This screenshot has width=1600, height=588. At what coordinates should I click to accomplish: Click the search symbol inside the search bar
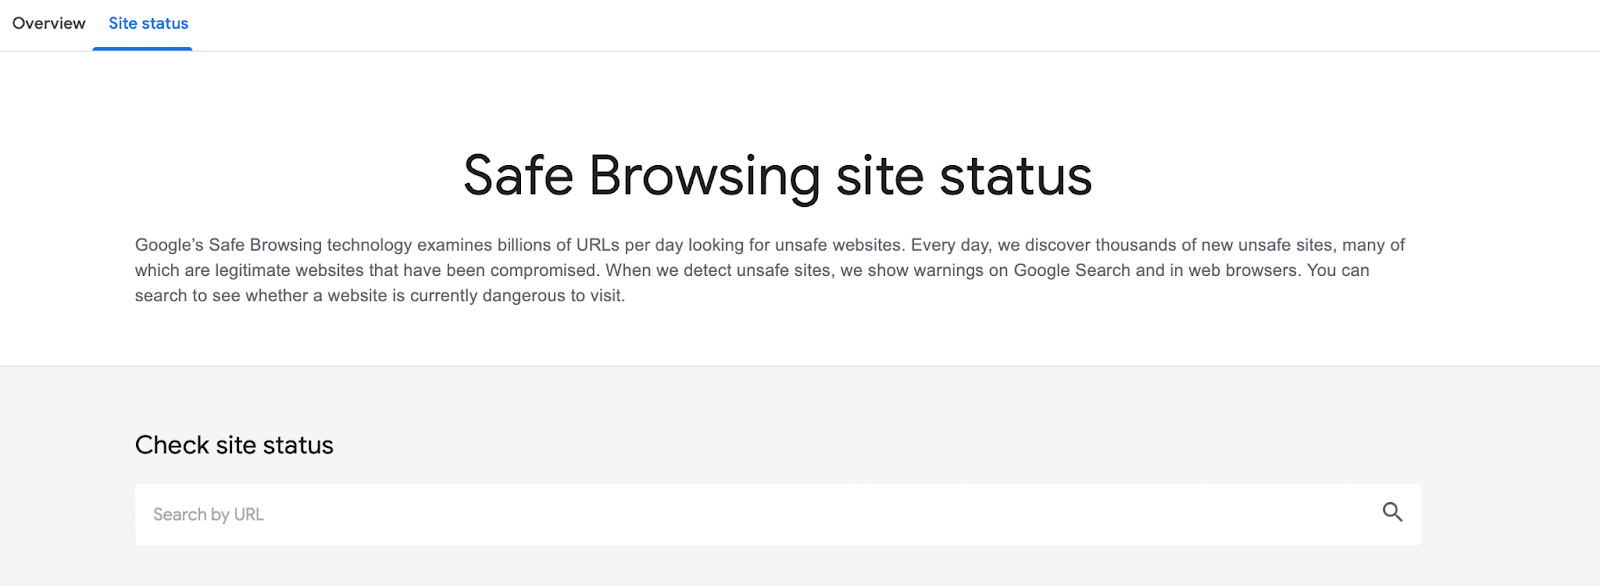point(1392,513)
